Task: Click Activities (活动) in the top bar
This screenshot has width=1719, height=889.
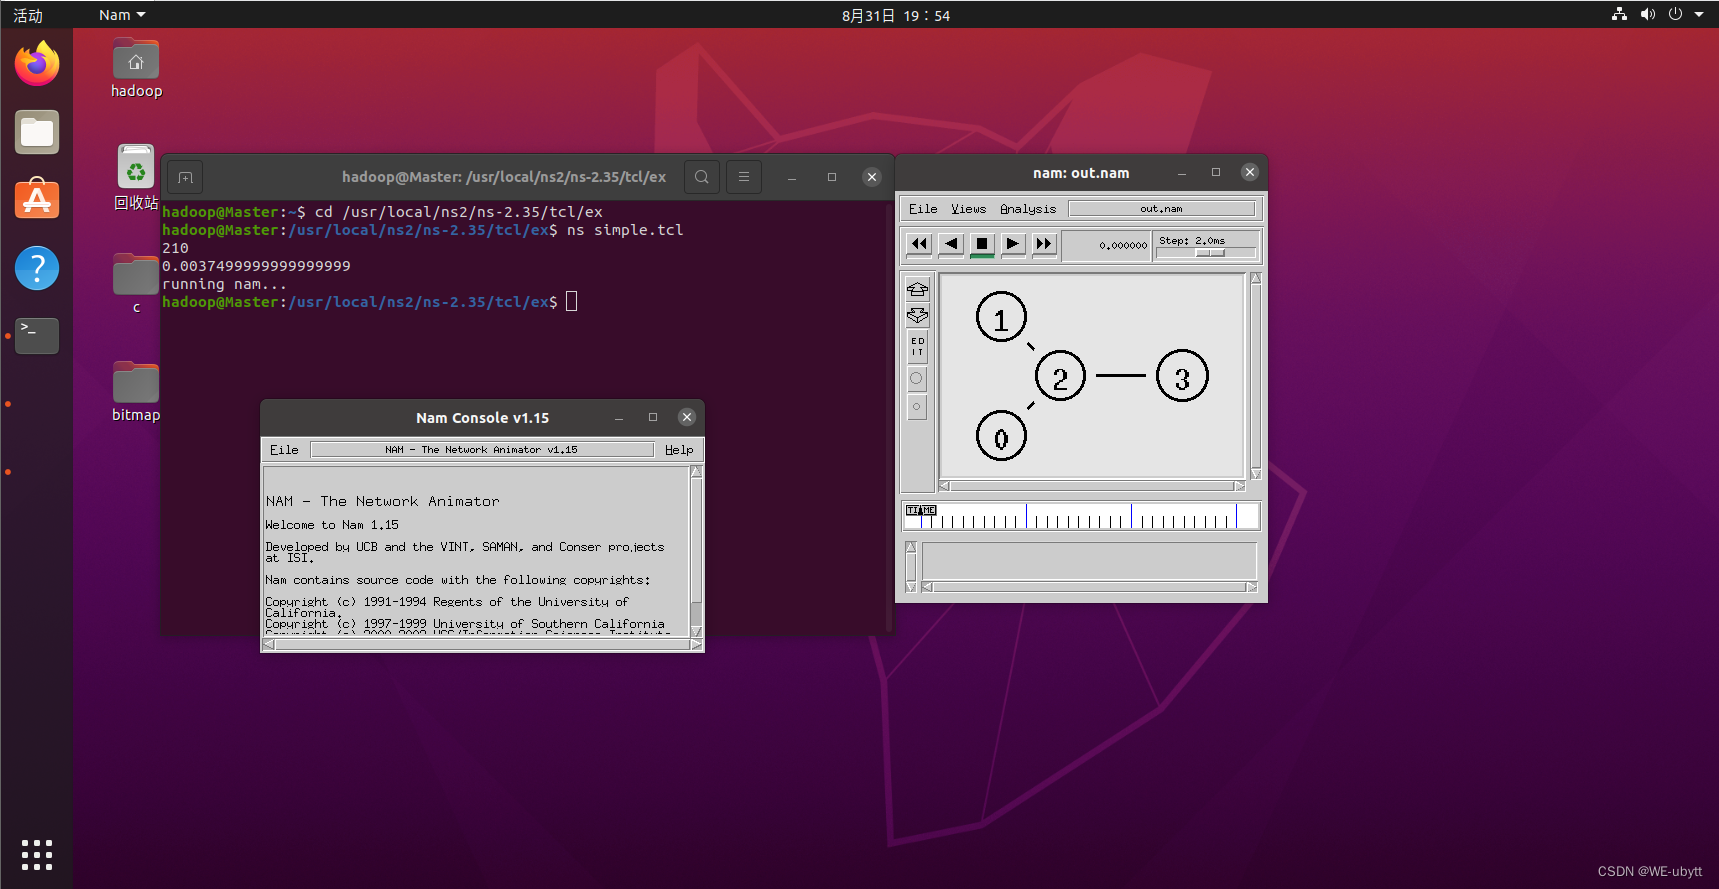Action: [28, 15]
